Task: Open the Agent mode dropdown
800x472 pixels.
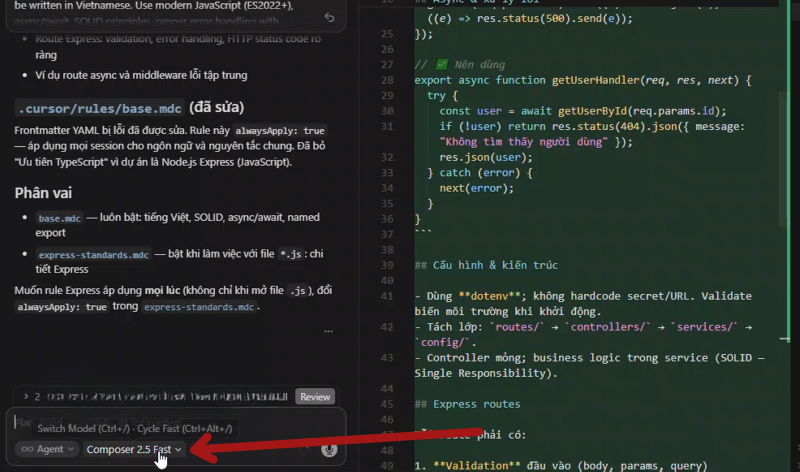Action: (x=47, y=449)
